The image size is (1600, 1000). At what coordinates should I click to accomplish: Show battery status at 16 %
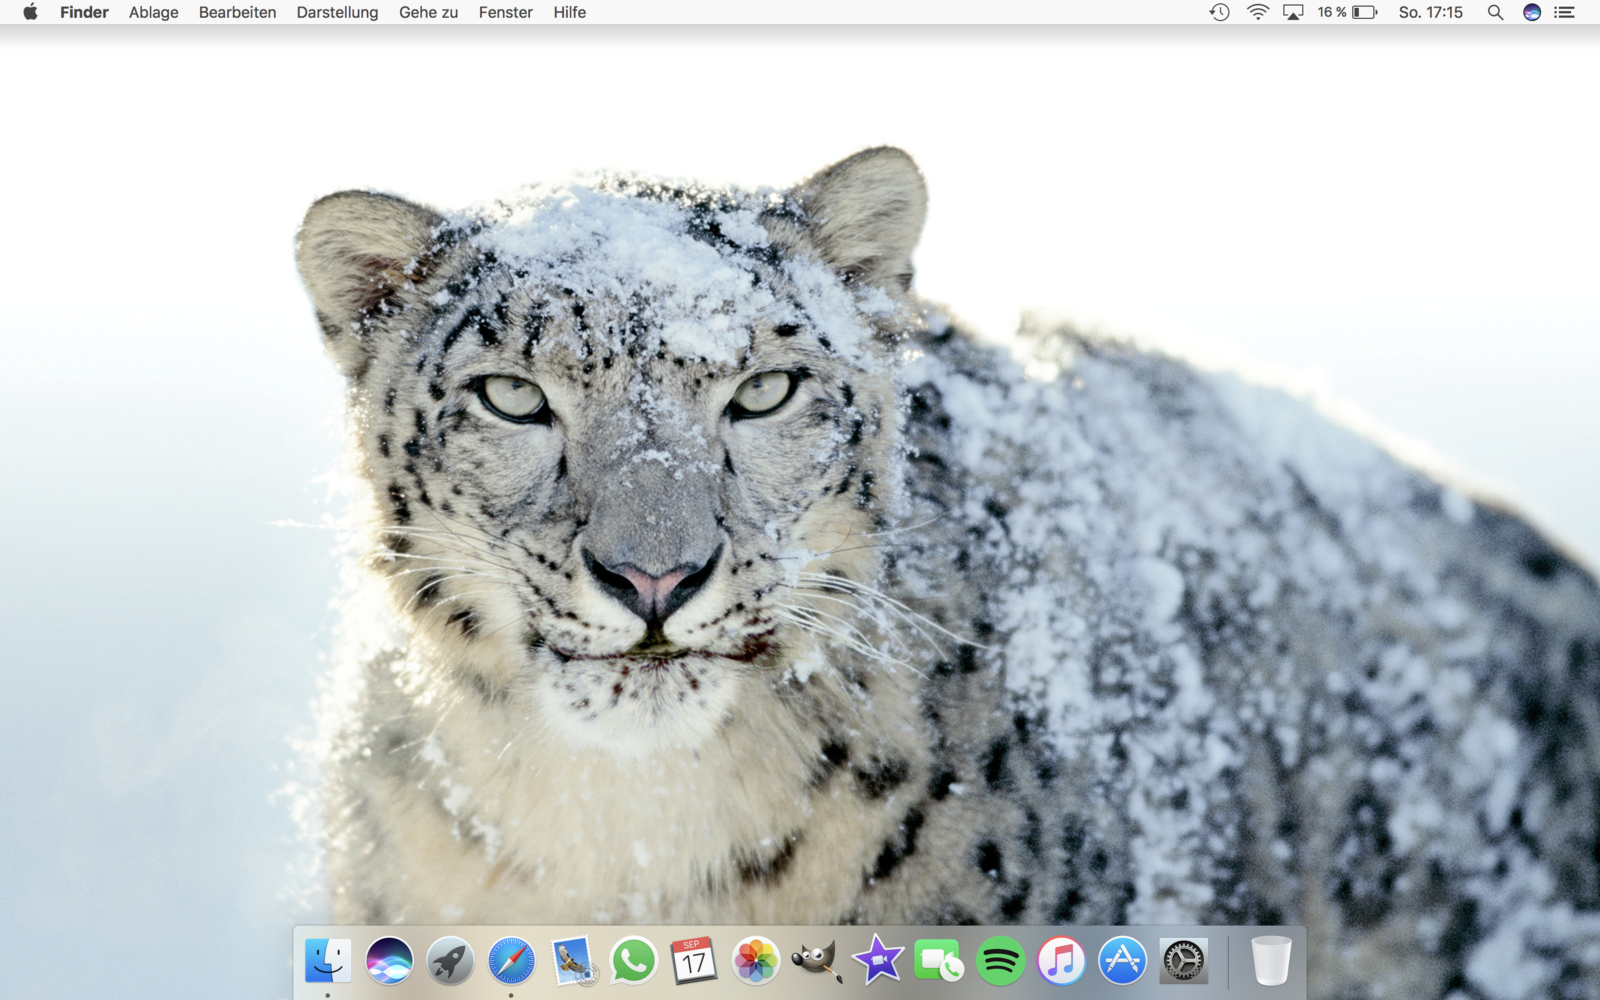point(1347,12)
